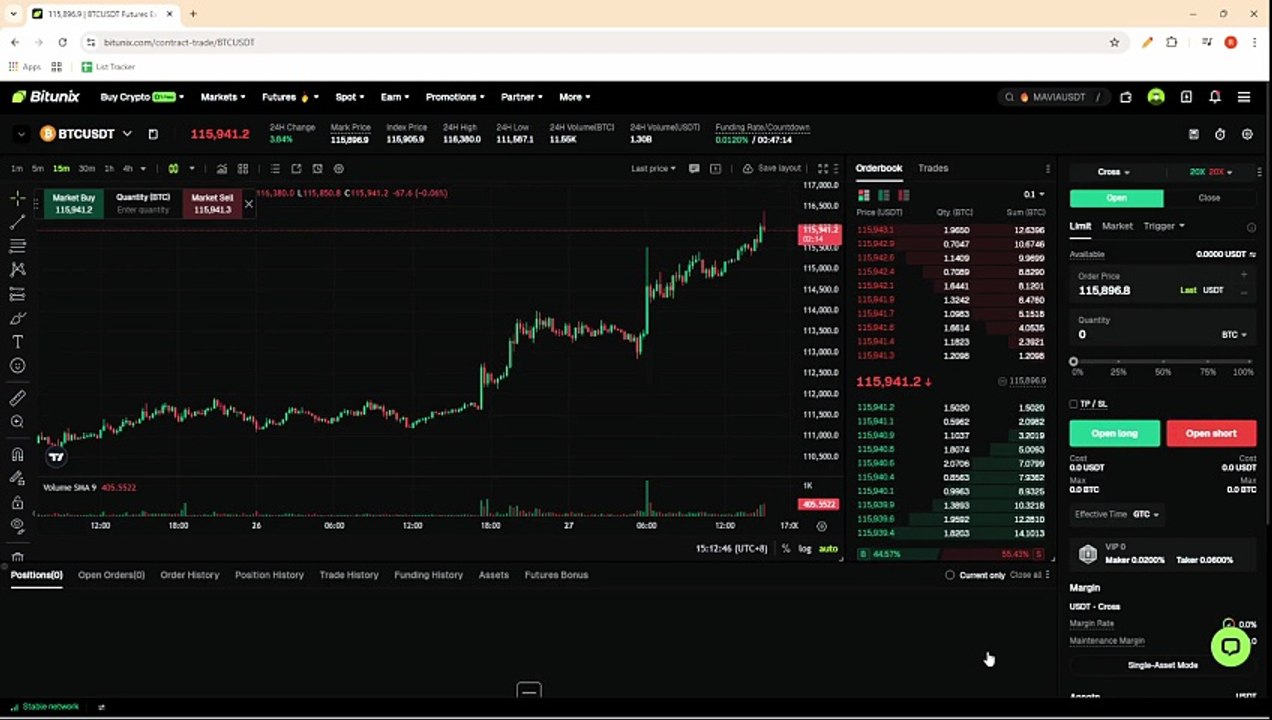Switch to the Trades tab
1272x720 pixels.
933,168
